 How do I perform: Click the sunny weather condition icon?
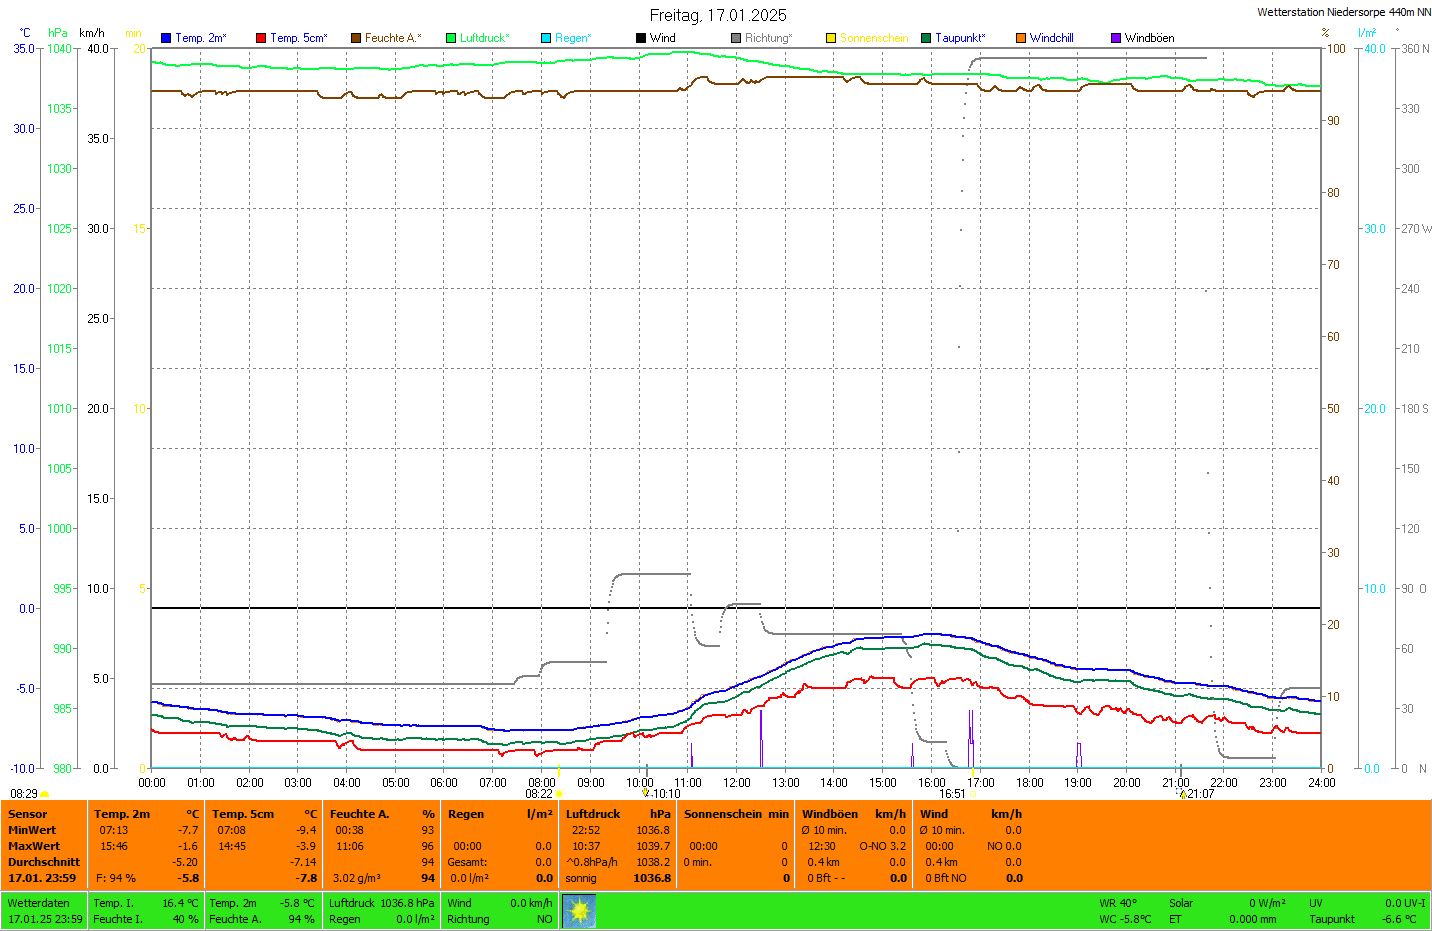pyautogui.click(x=579, y=910)
